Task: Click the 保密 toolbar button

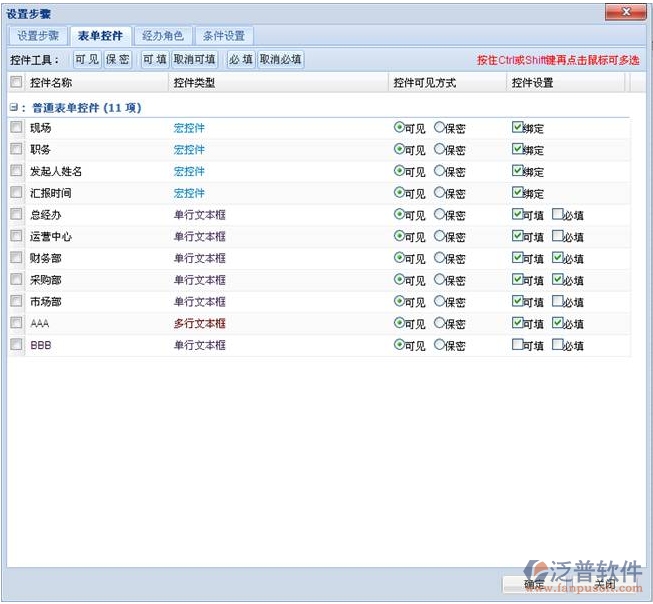Action: pos(118,60)
